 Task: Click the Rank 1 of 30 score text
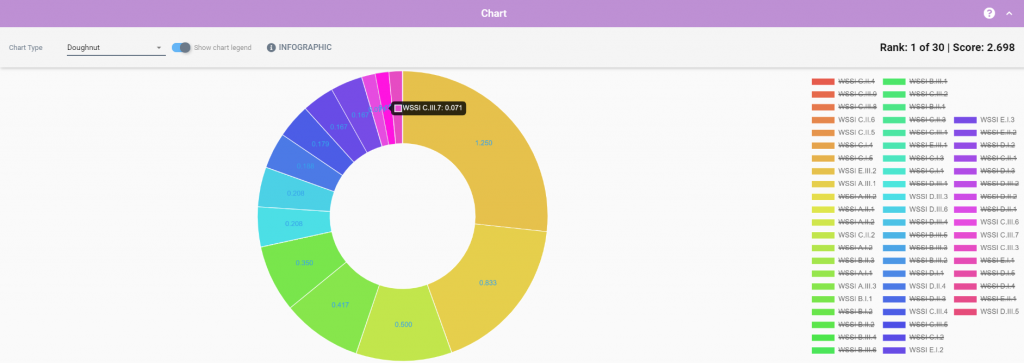click(x=947, y=48)
